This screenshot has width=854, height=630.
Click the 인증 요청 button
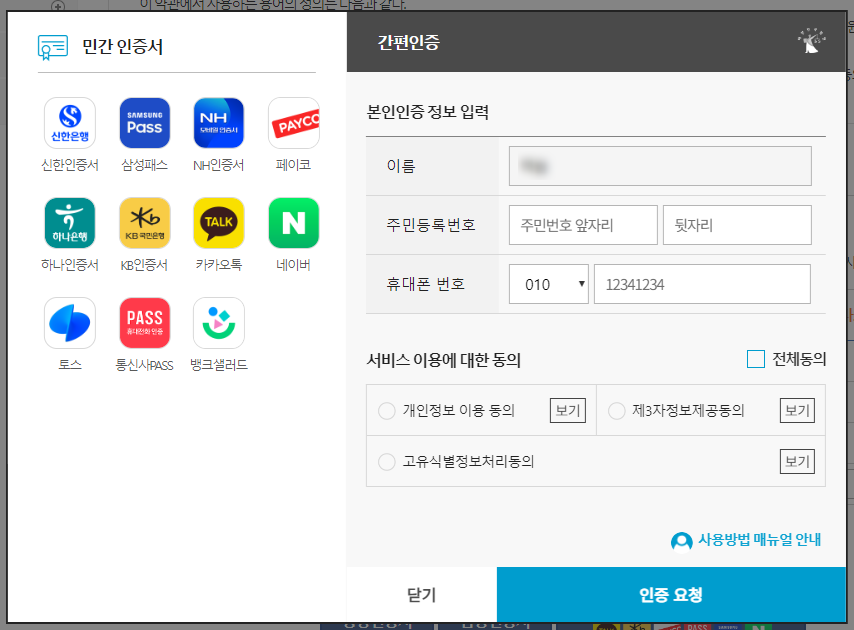(671, 595)
